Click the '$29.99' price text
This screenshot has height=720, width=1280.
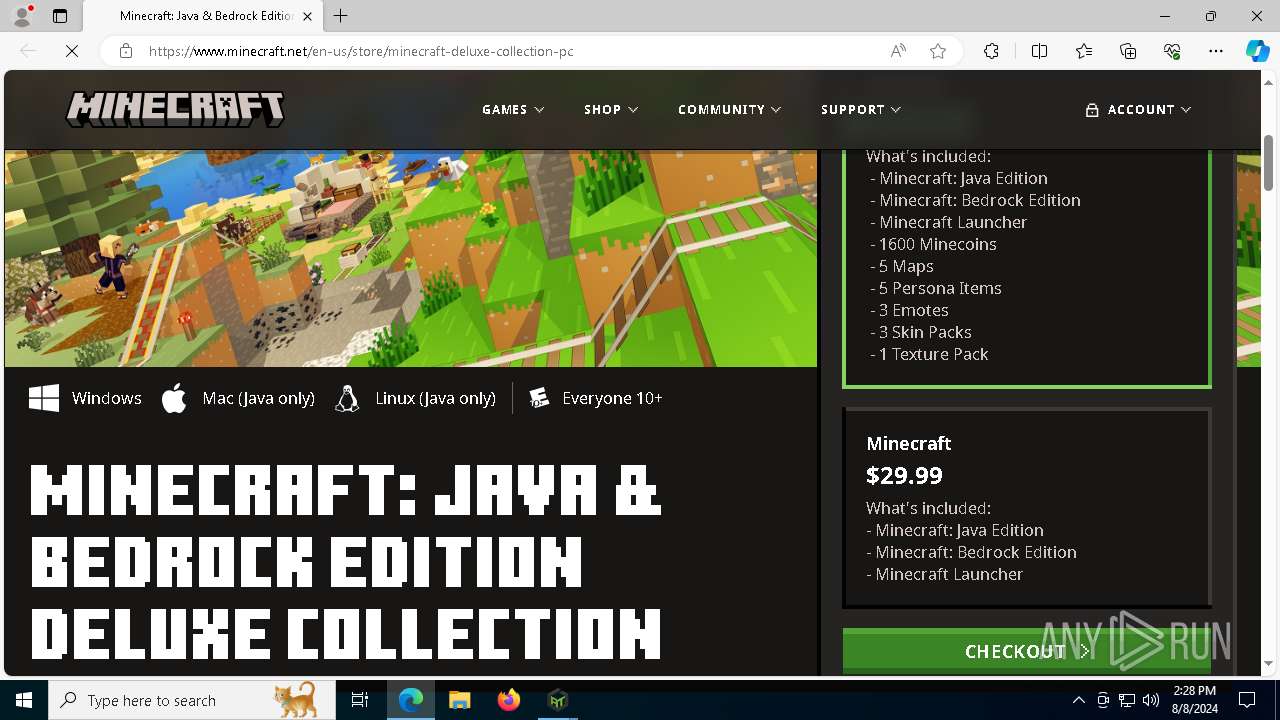pos(904,475)
